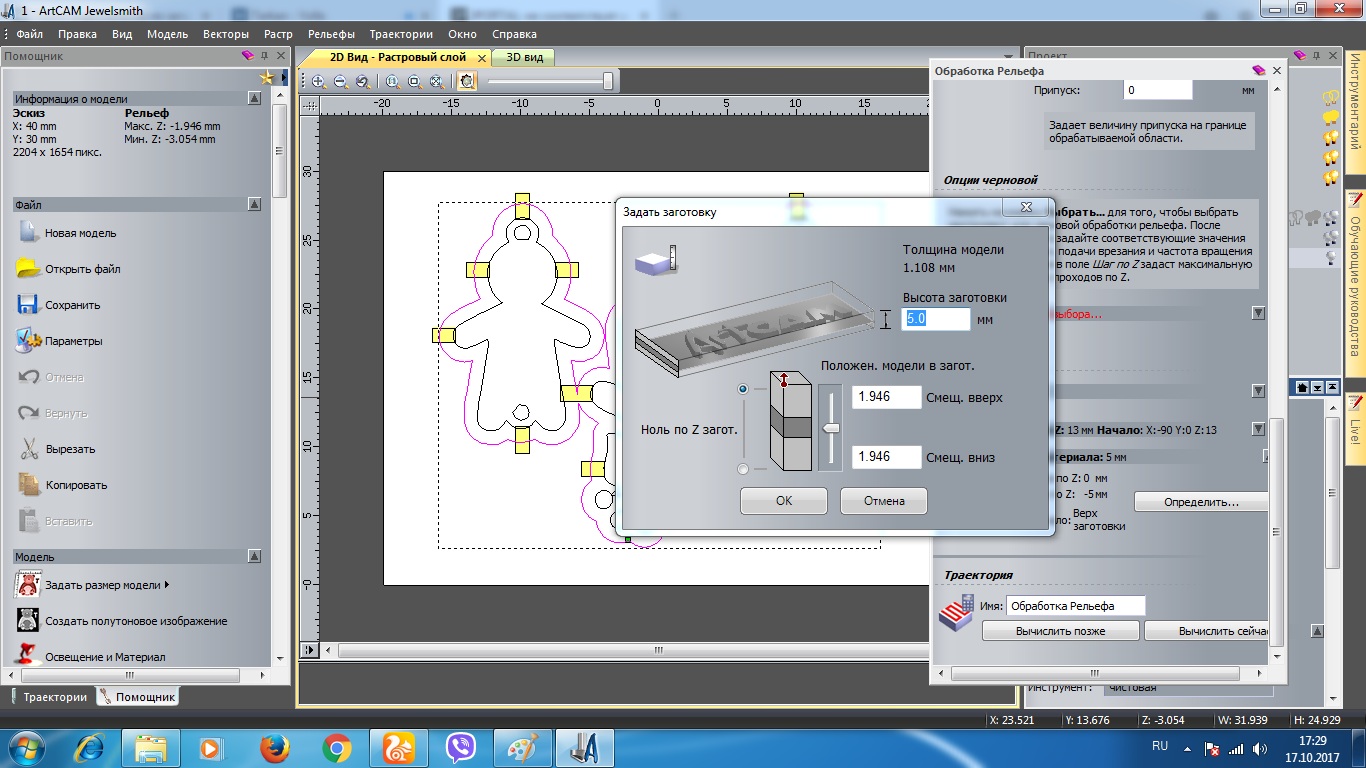The width and height of the screenshot is (1366, 768).
Task: Switch to the 3D вид tab
Action: point(524,57)
